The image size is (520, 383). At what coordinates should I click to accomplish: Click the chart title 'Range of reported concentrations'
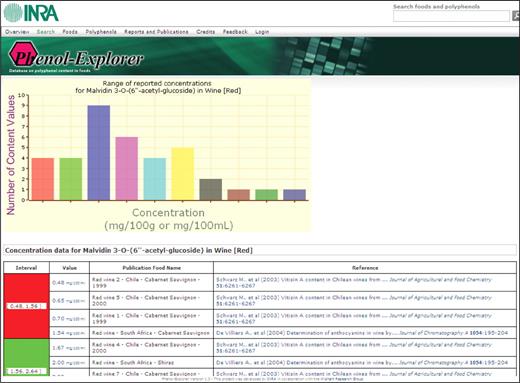[157, 83]
